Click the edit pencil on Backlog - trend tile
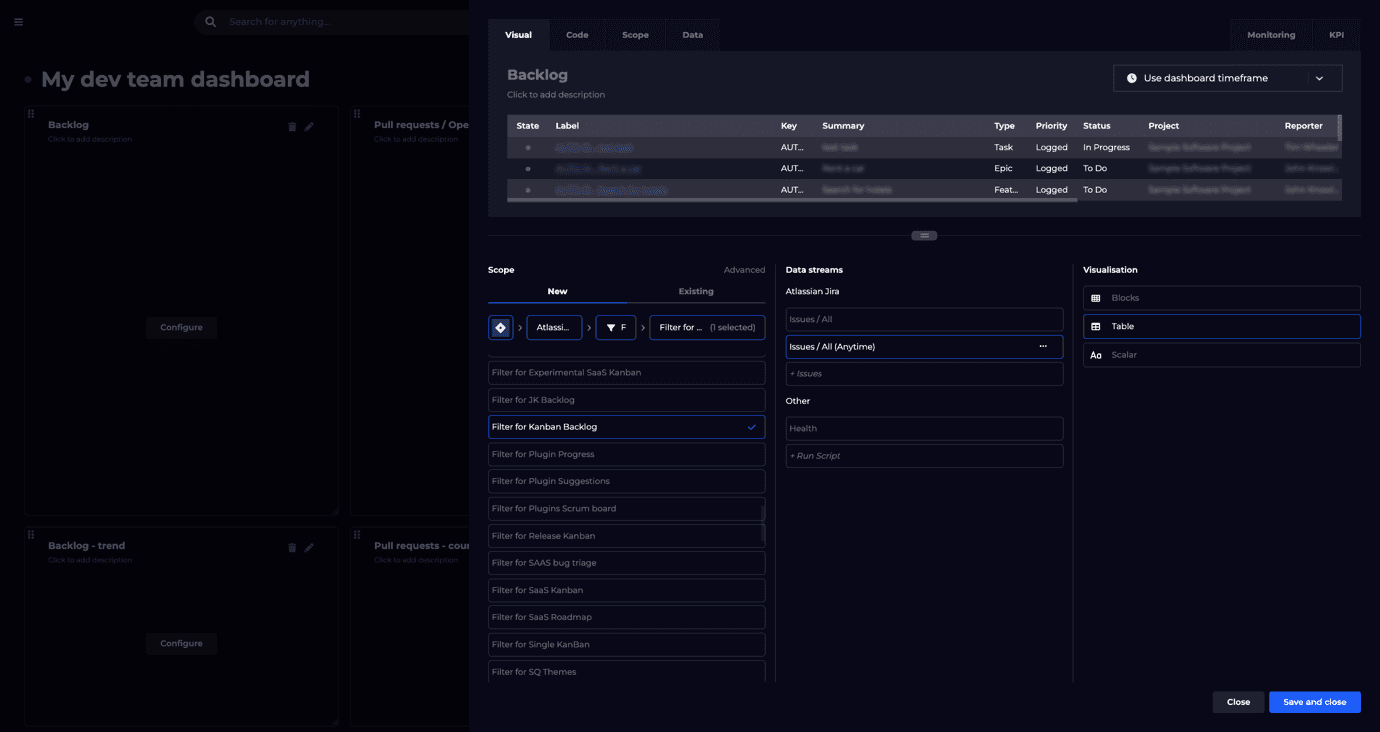This screenshot has width=1380, height=732. 310,547
